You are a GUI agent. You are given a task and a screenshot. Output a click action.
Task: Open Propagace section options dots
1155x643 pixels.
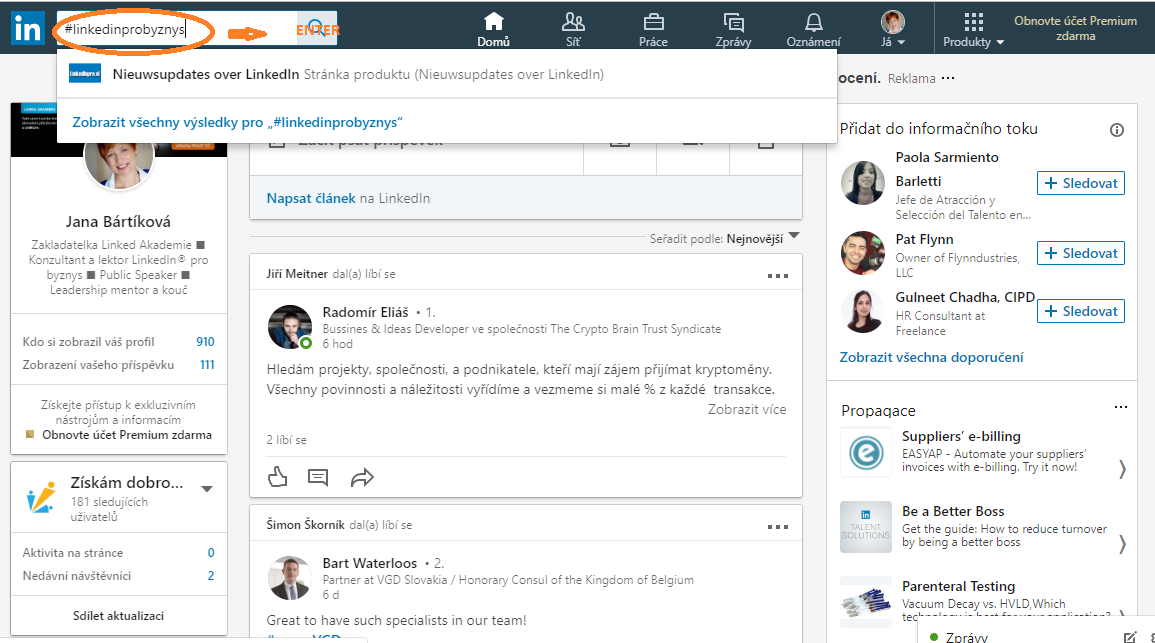coord(1120,407)
